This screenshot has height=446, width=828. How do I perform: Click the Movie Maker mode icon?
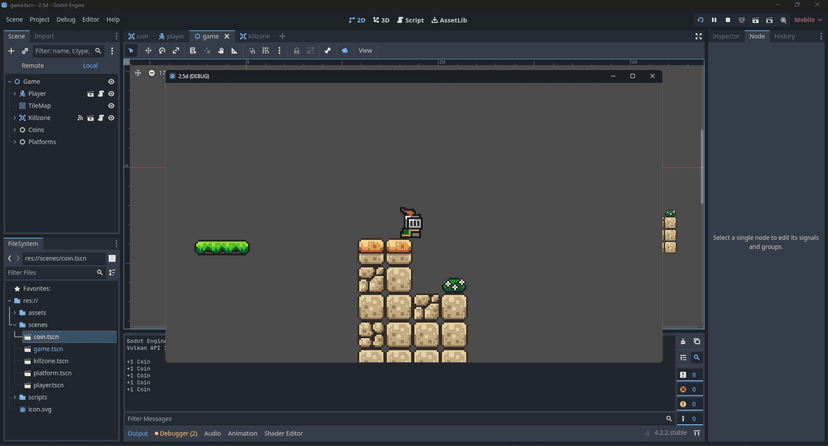pyautogui.click(x=783, y=20)
